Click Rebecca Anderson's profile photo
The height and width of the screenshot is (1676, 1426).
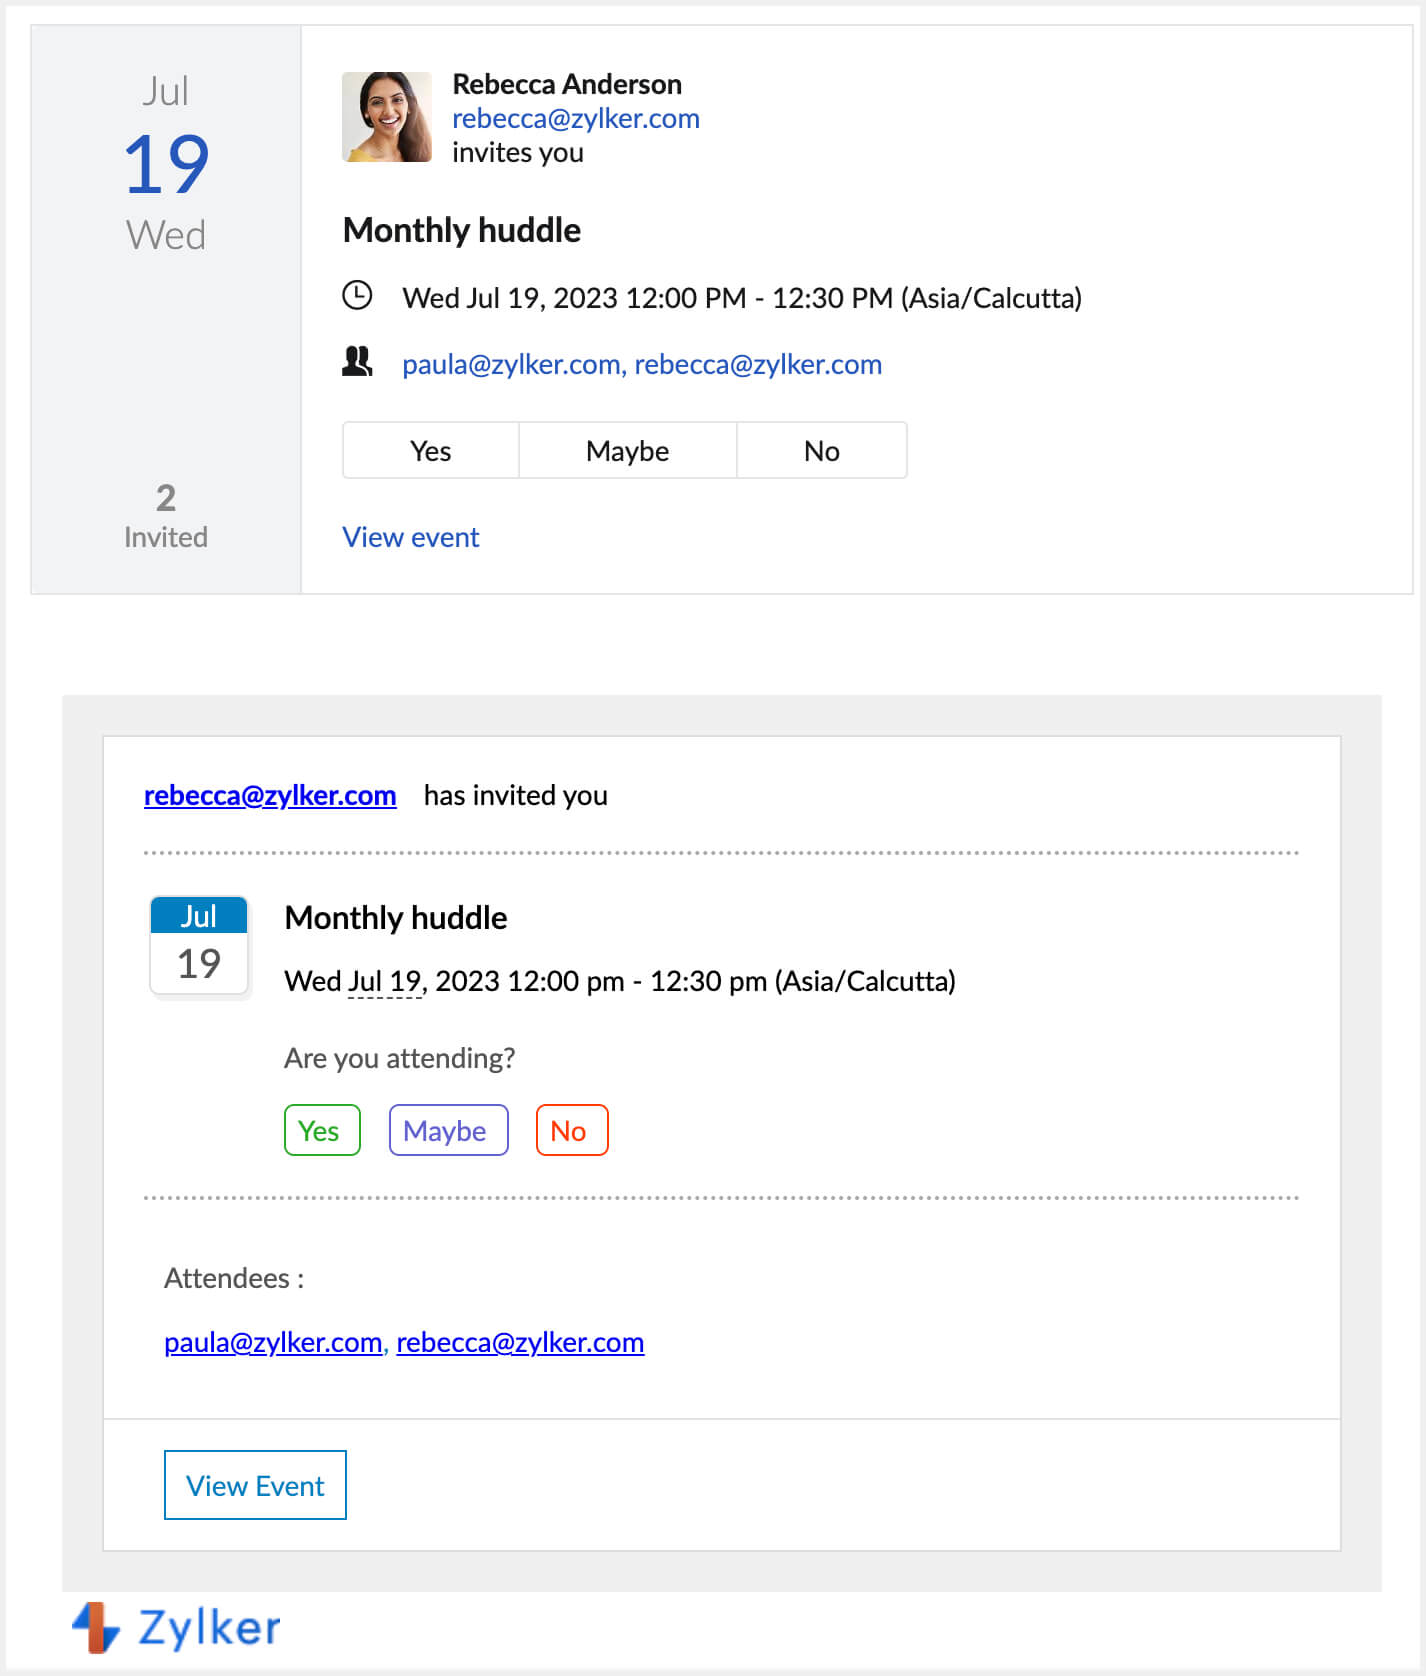[387, 117]
